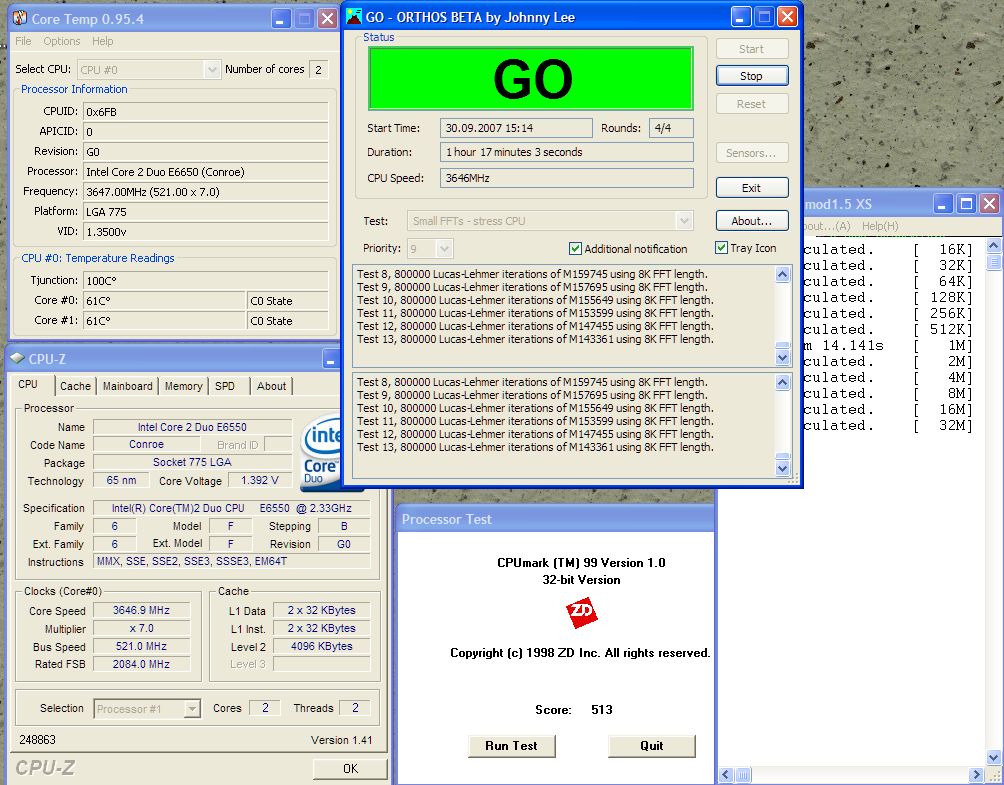Switch to the Cache tab in CPU-Z
Image resolution: width=1004 pixels, height=785 pixels.
coord(75,386)
